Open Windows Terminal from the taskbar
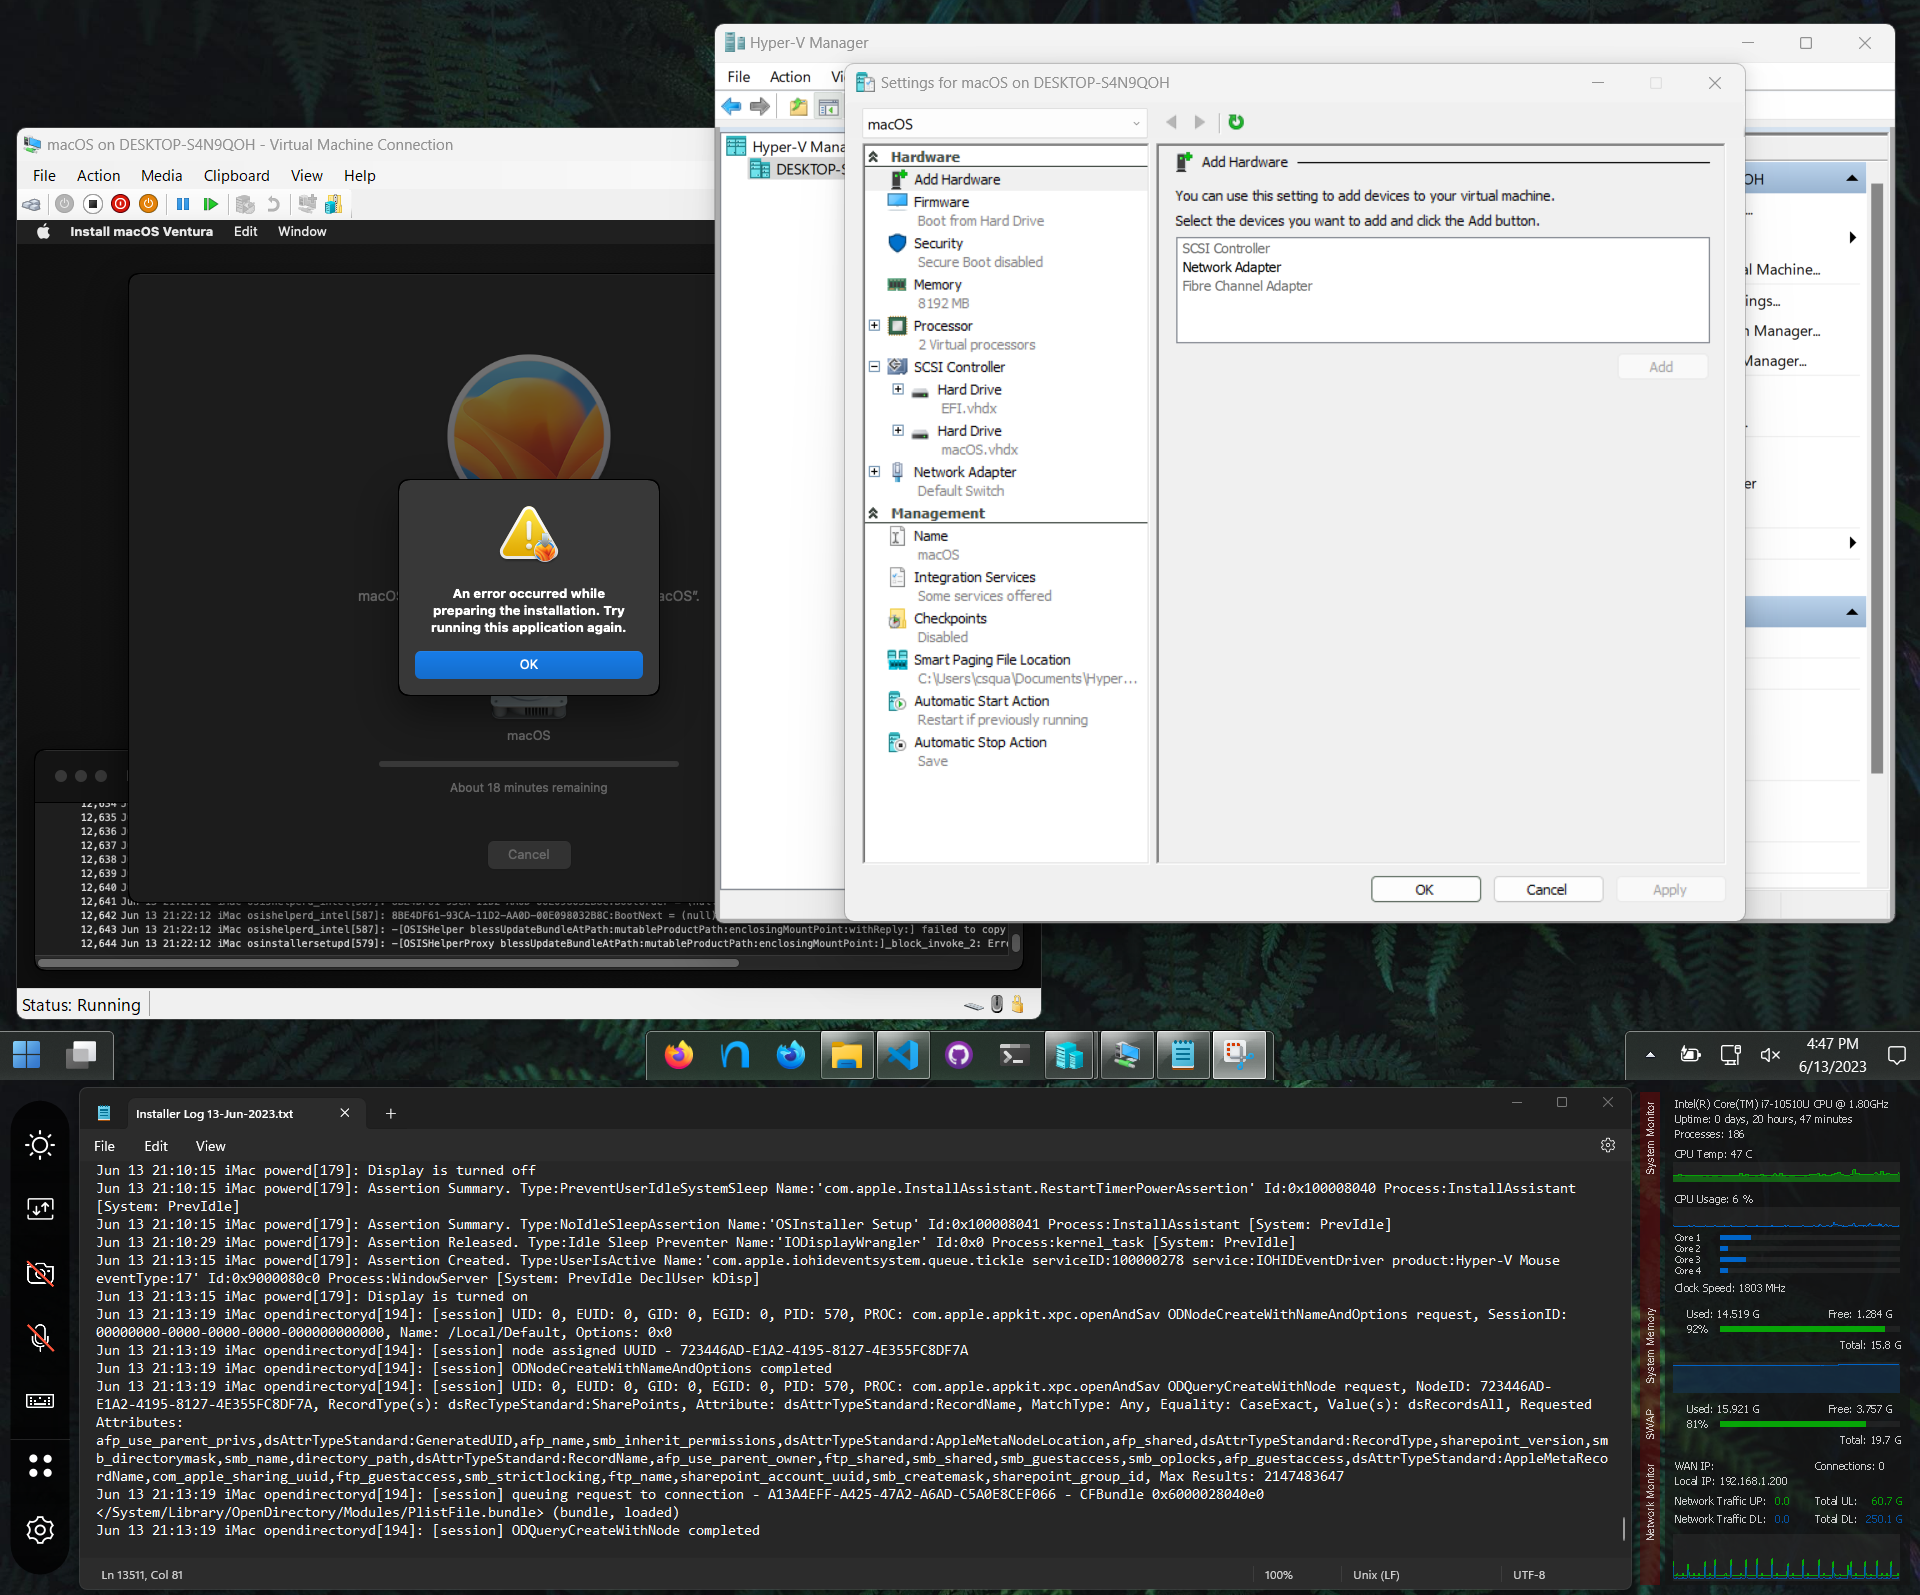The height and width of the screenshot is (1595, 1920). [1014, 1055]
